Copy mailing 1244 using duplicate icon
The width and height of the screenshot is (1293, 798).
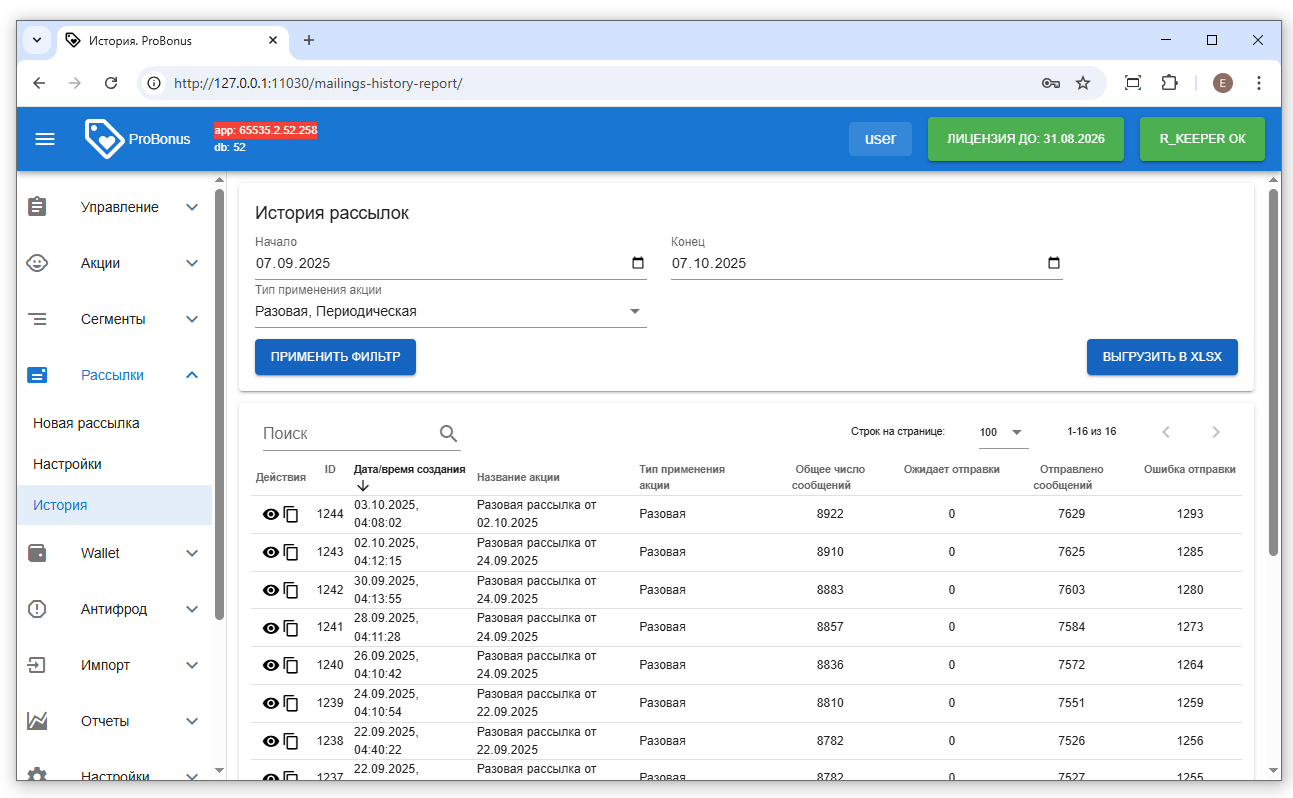point(291,514)
